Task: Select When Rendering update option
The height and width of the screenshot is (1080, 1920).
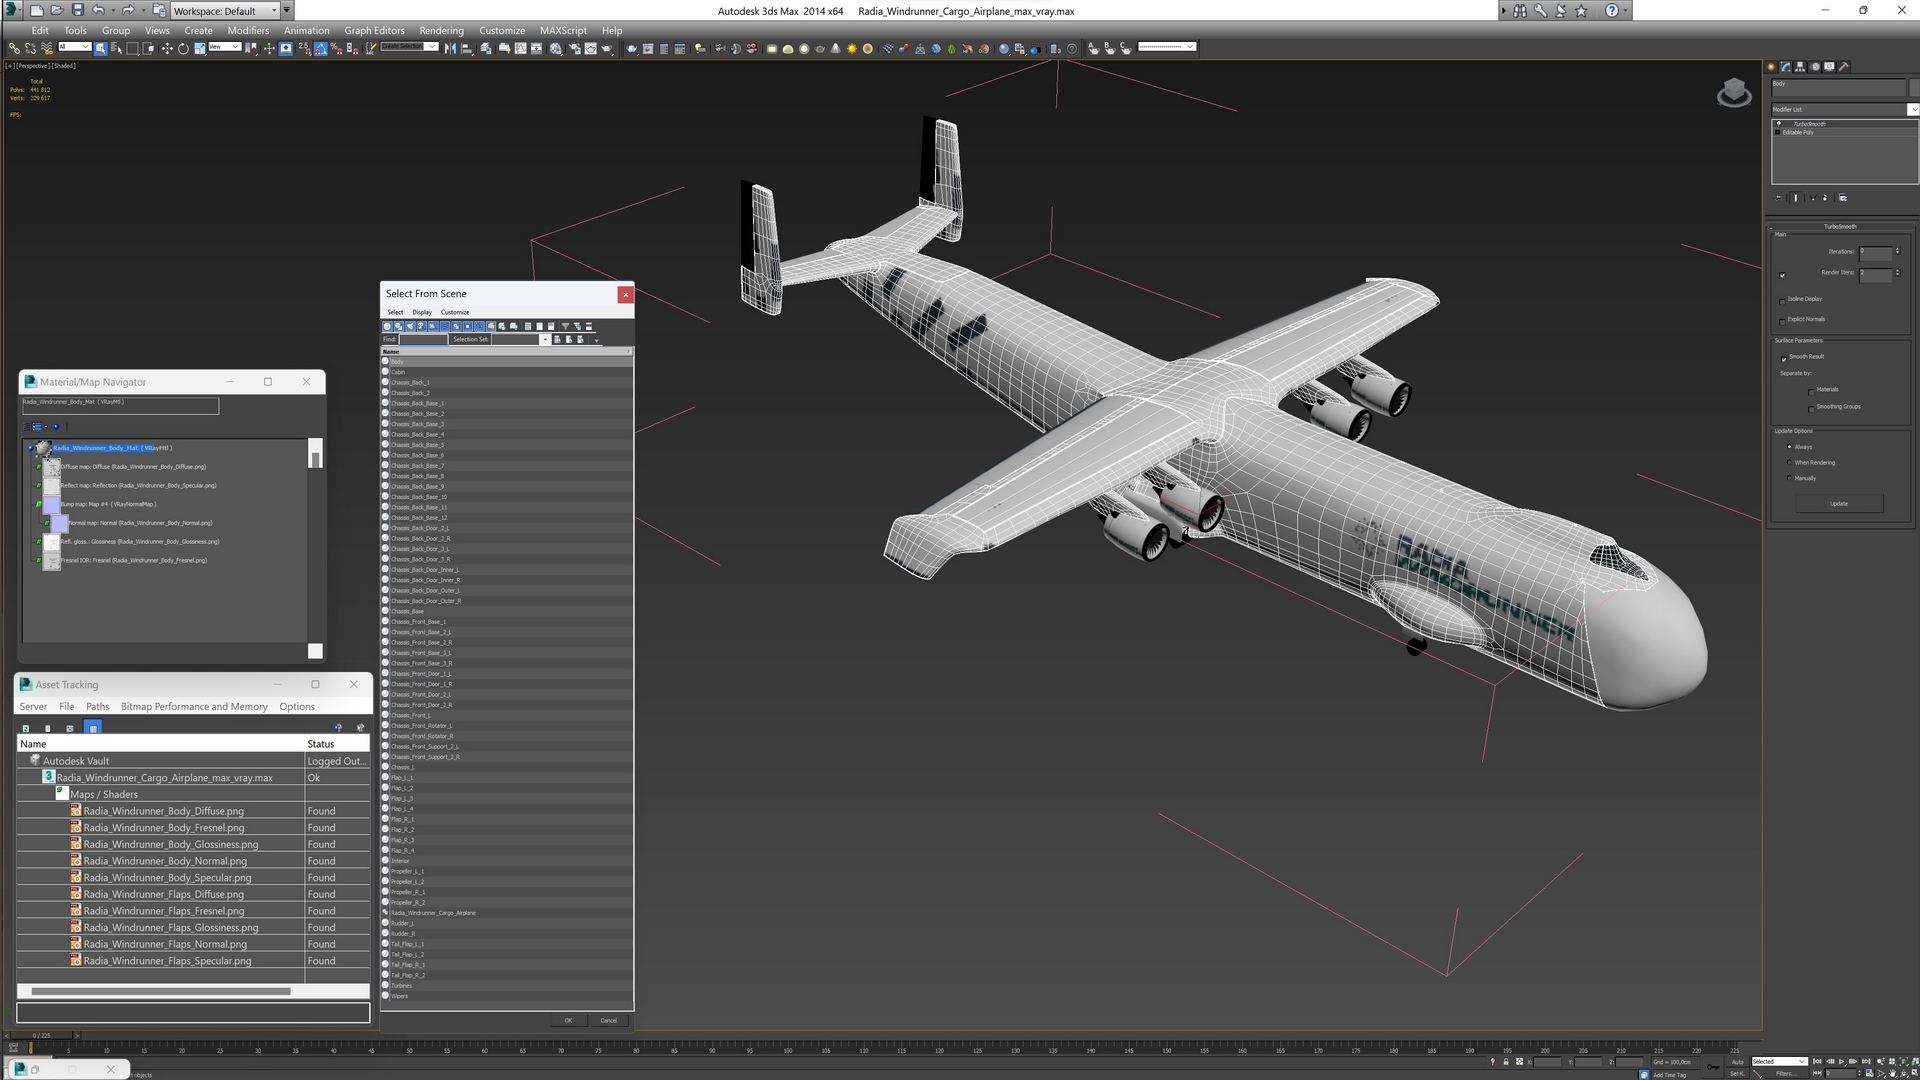Action: (x=1789, y=463)
